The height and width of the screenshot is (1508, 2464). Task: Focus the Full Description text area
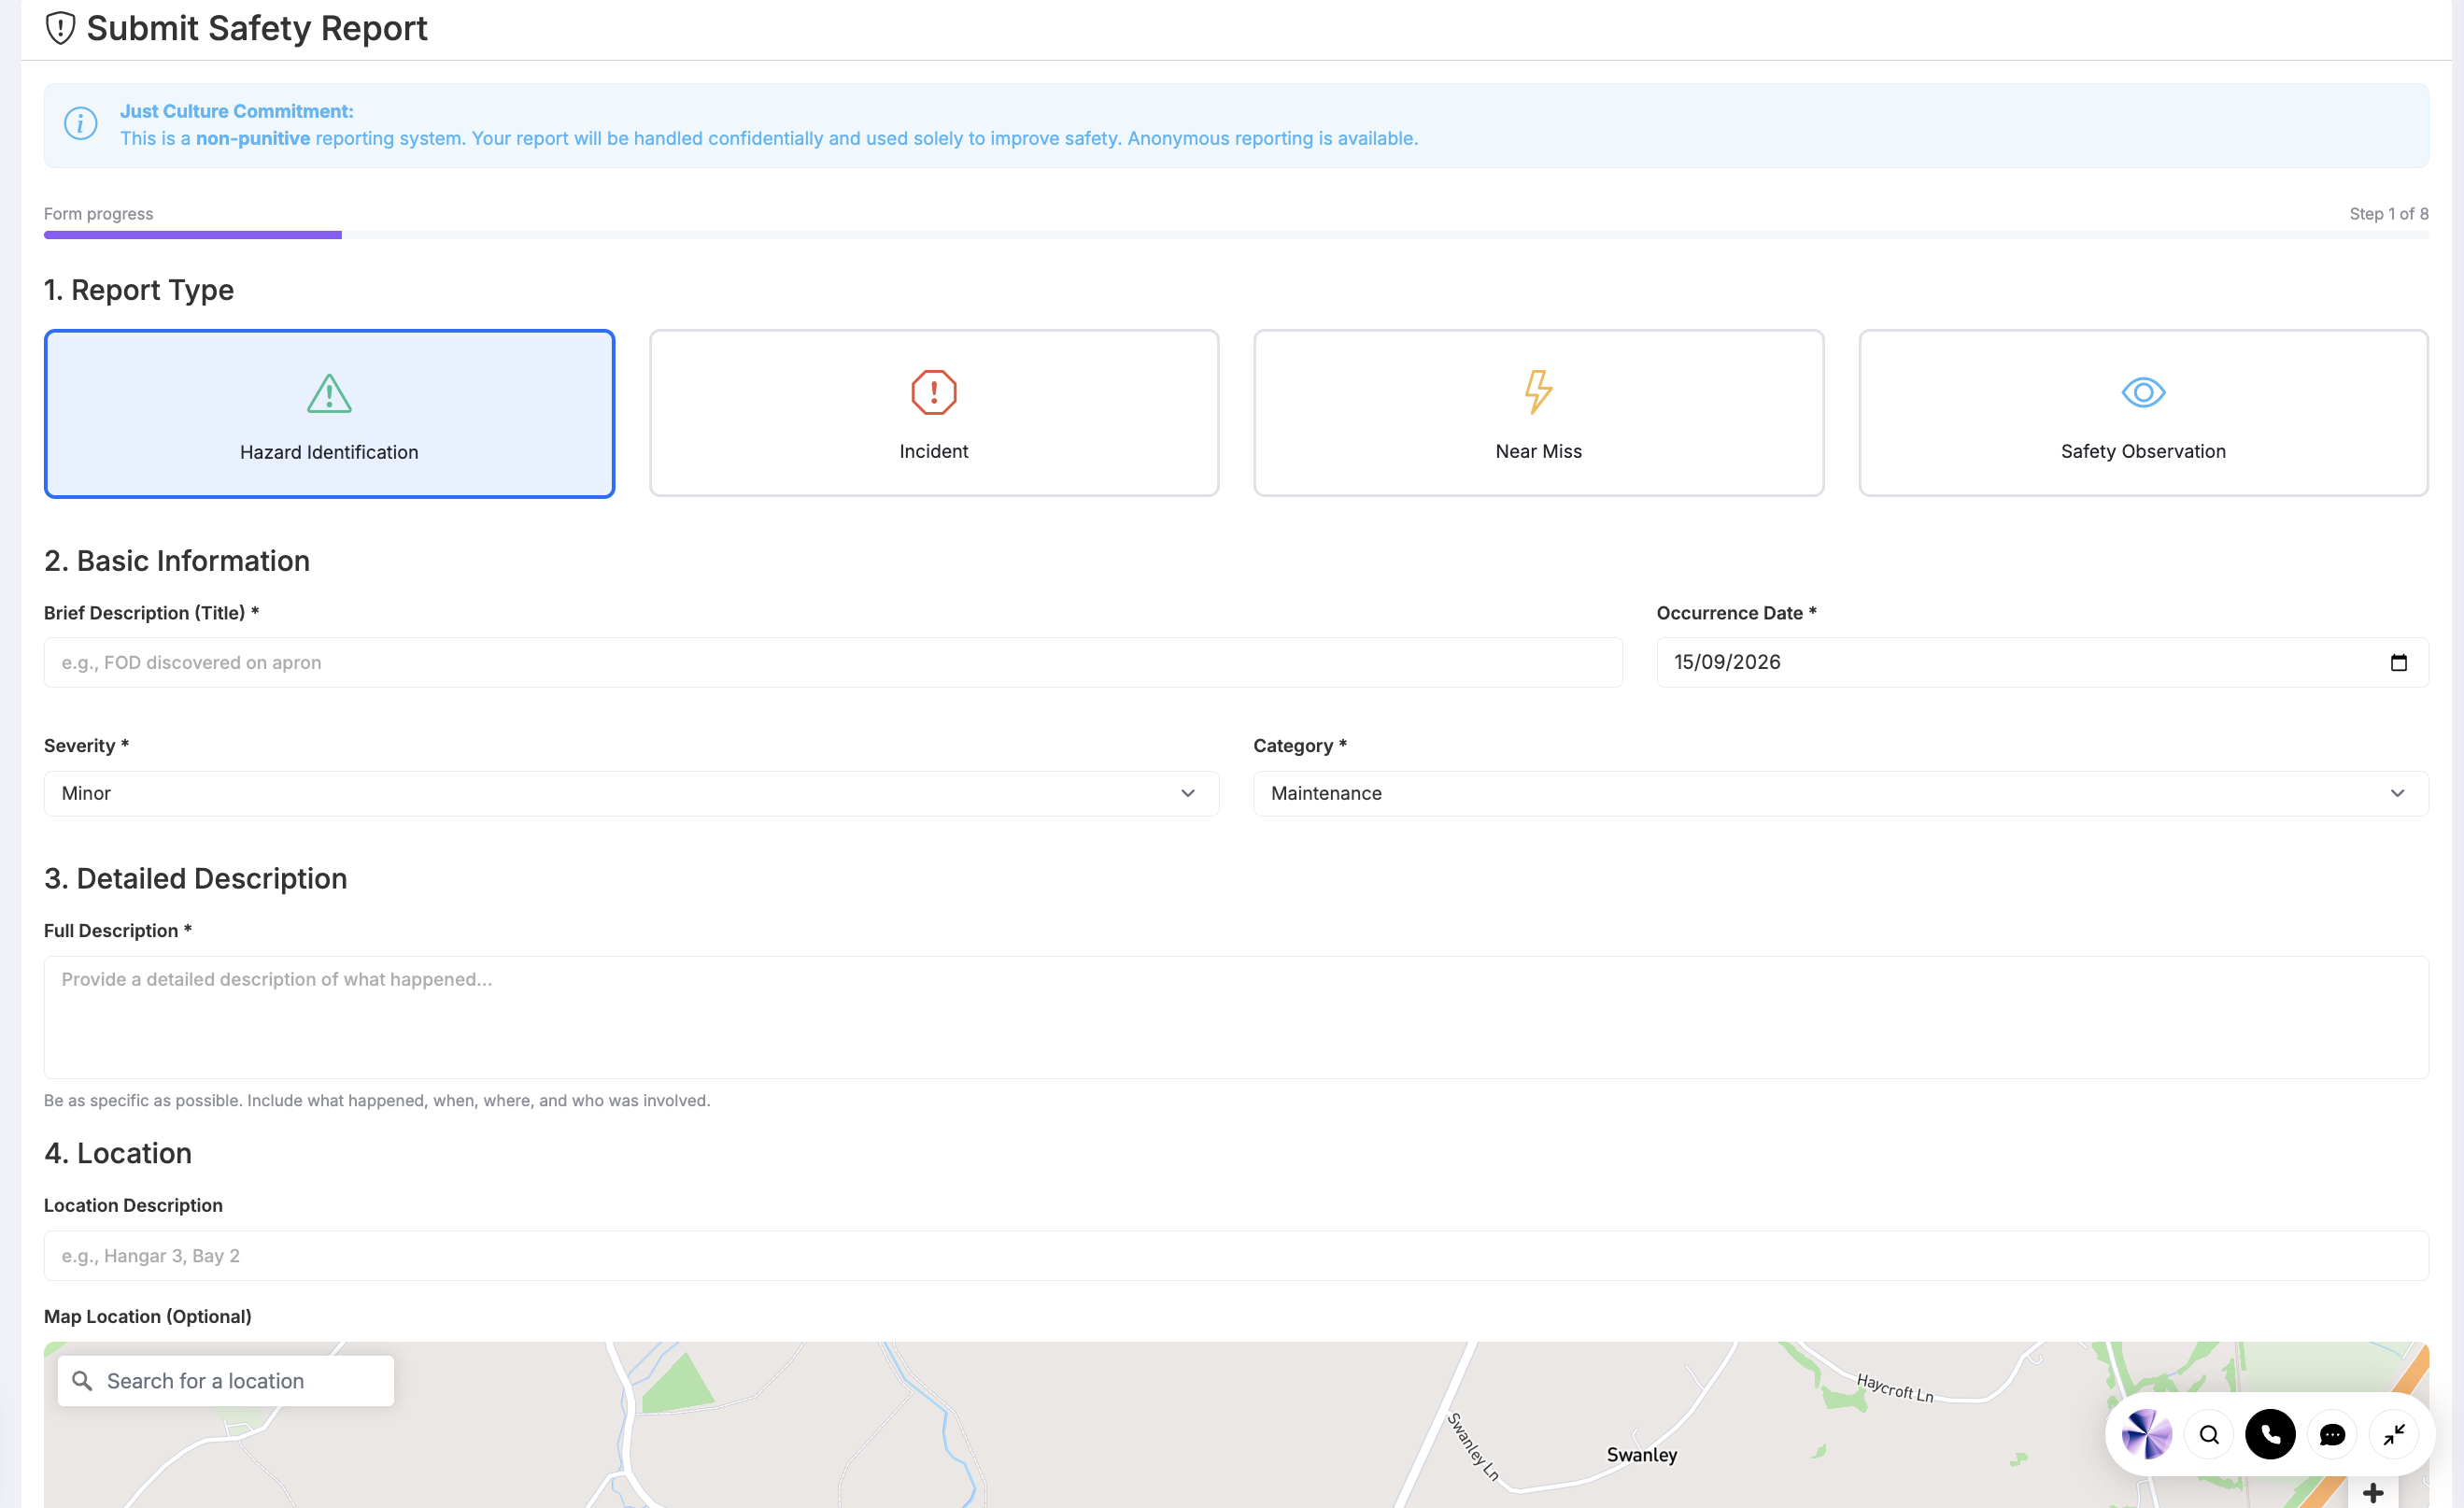click(x=1236, y=1017)
